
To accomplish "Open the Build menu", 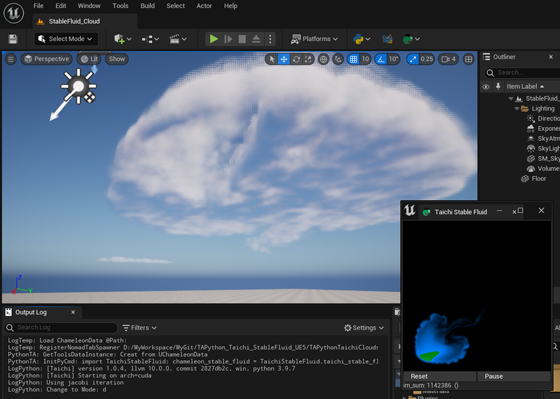I will coord(148,6).
